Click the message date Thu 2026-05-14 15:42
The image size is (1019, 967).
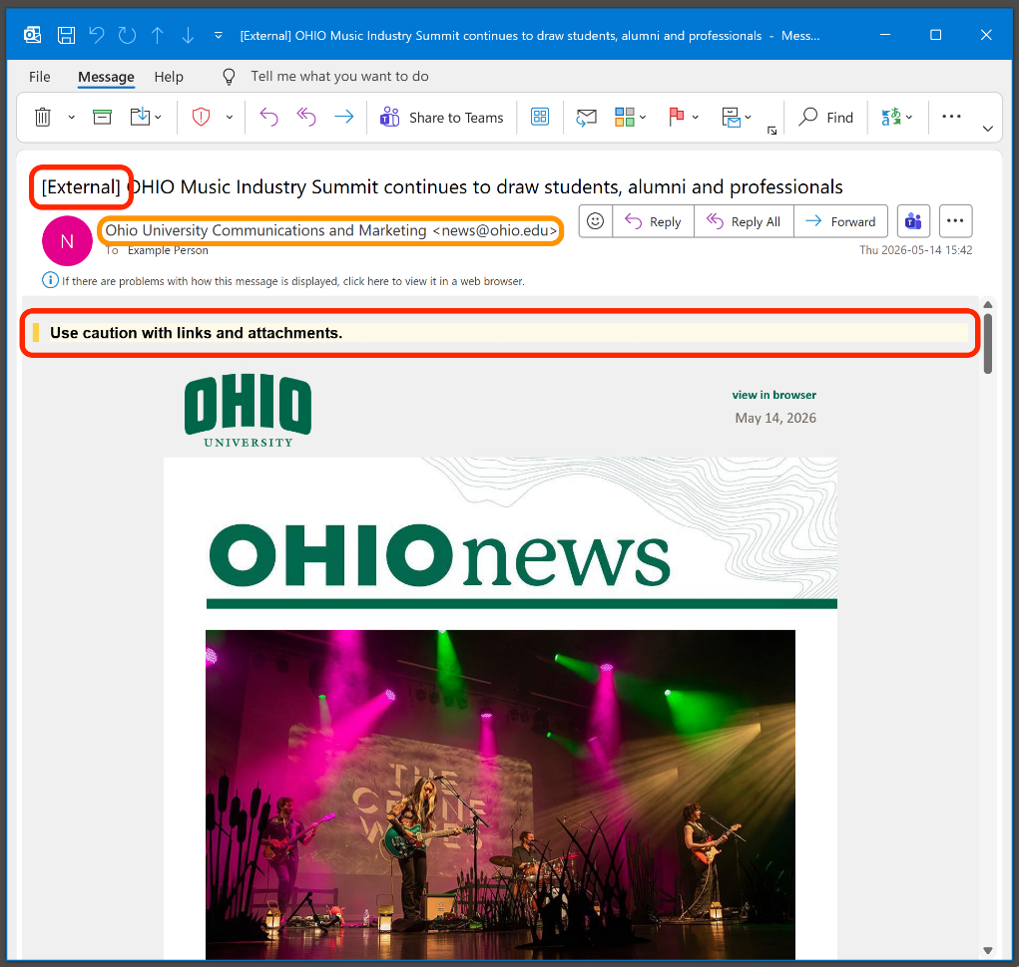coord(916,250)
